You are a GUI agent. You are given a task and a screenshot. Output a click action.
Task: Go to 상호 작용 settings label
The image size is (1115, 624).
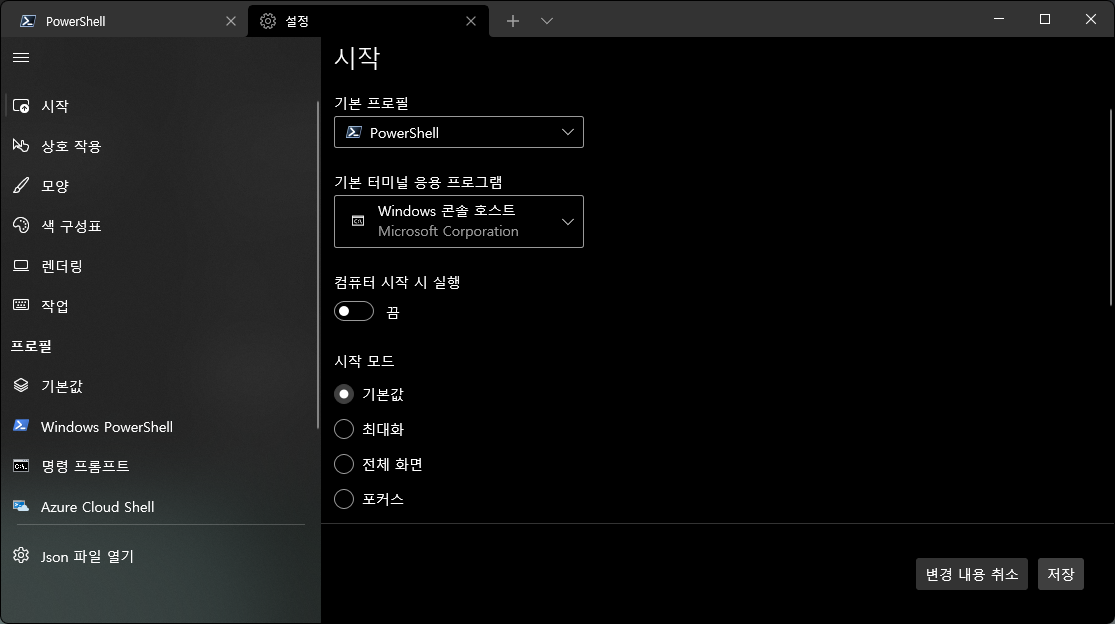pyautogui.click(x=71, y=146)
